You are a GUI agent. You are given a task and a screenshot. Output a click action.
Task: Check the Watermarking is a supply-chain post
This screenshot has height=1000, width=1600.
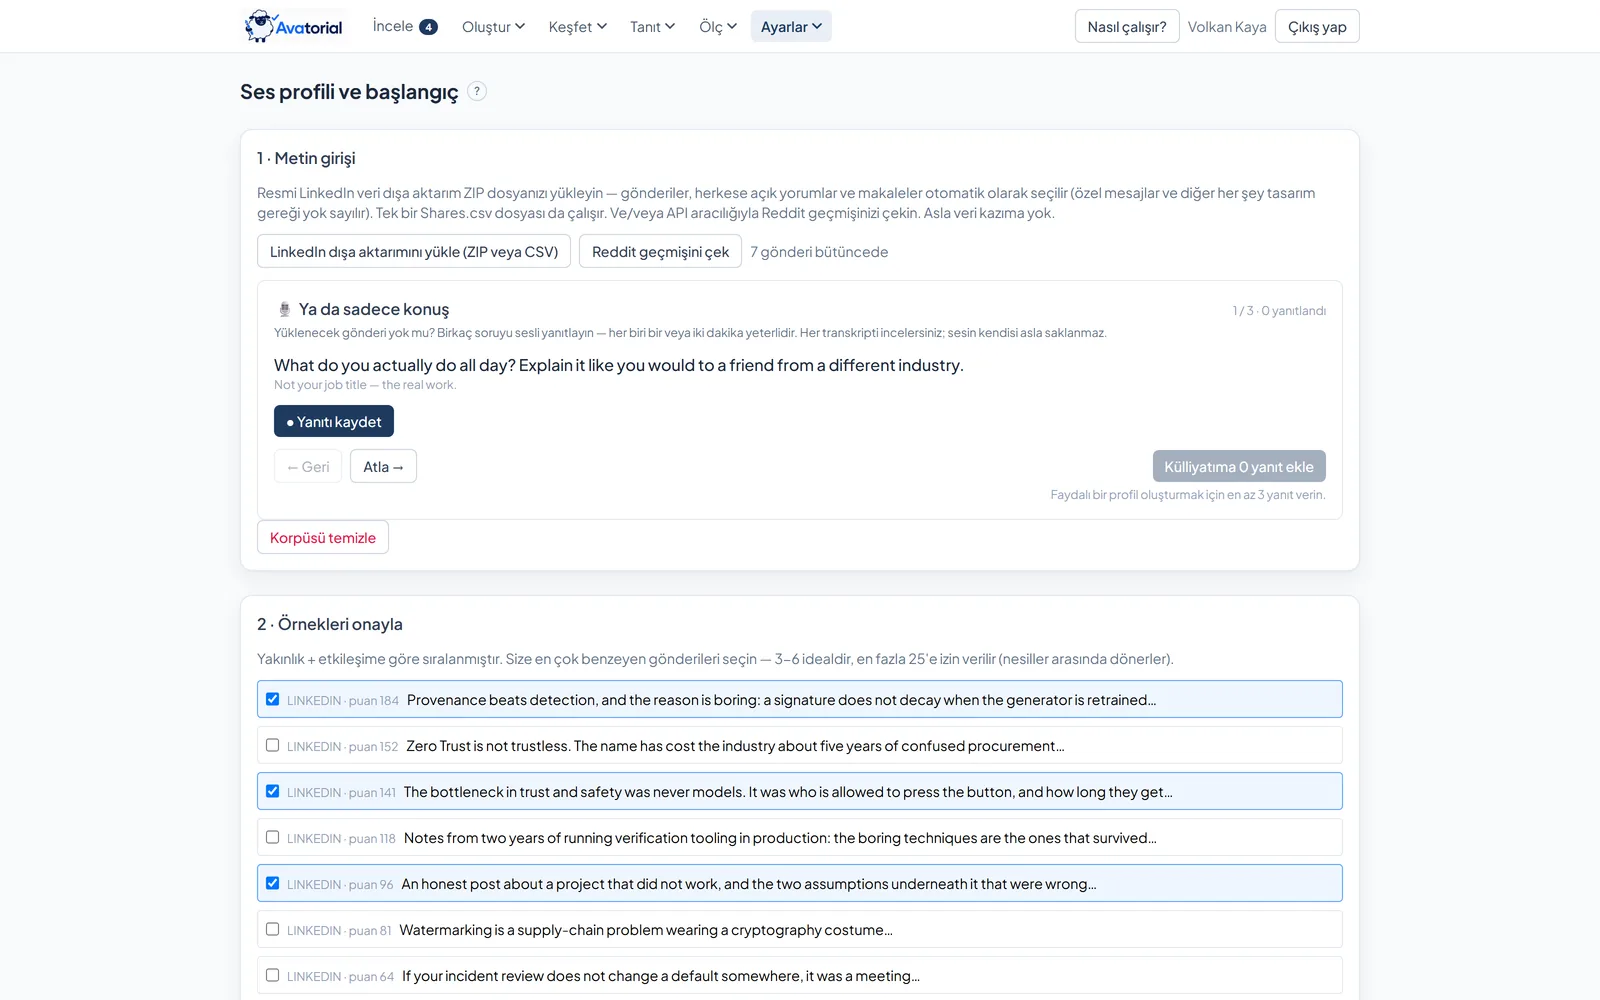pyautogui.click(x=272, y=929)
